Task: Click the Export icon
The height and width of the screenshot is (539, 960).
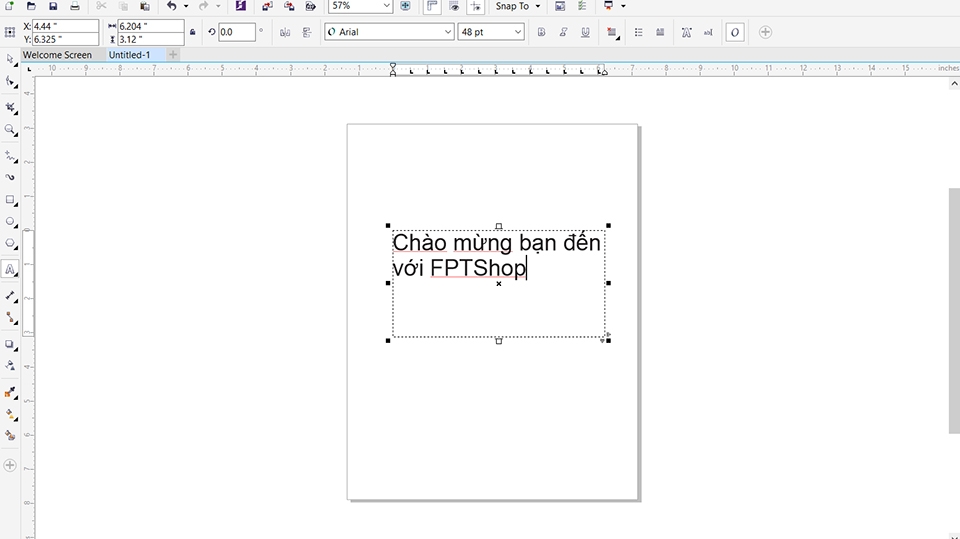Action: pos(289,6)
